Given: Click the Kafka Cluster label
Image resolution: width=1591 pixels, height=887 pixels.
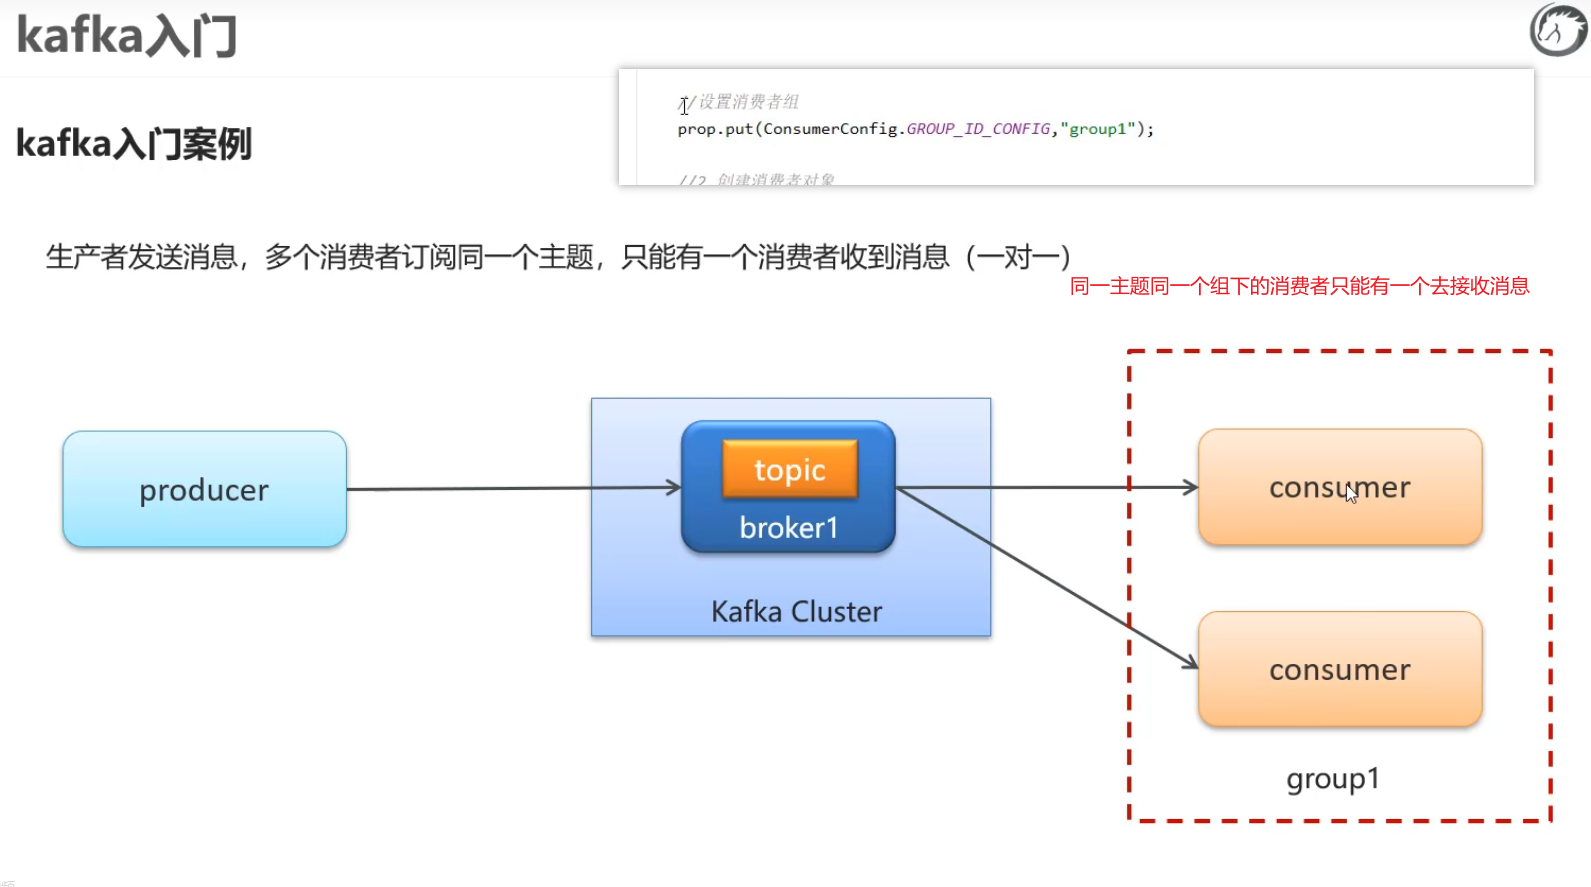Looking at the screenshot, I should tap(797, 611).
